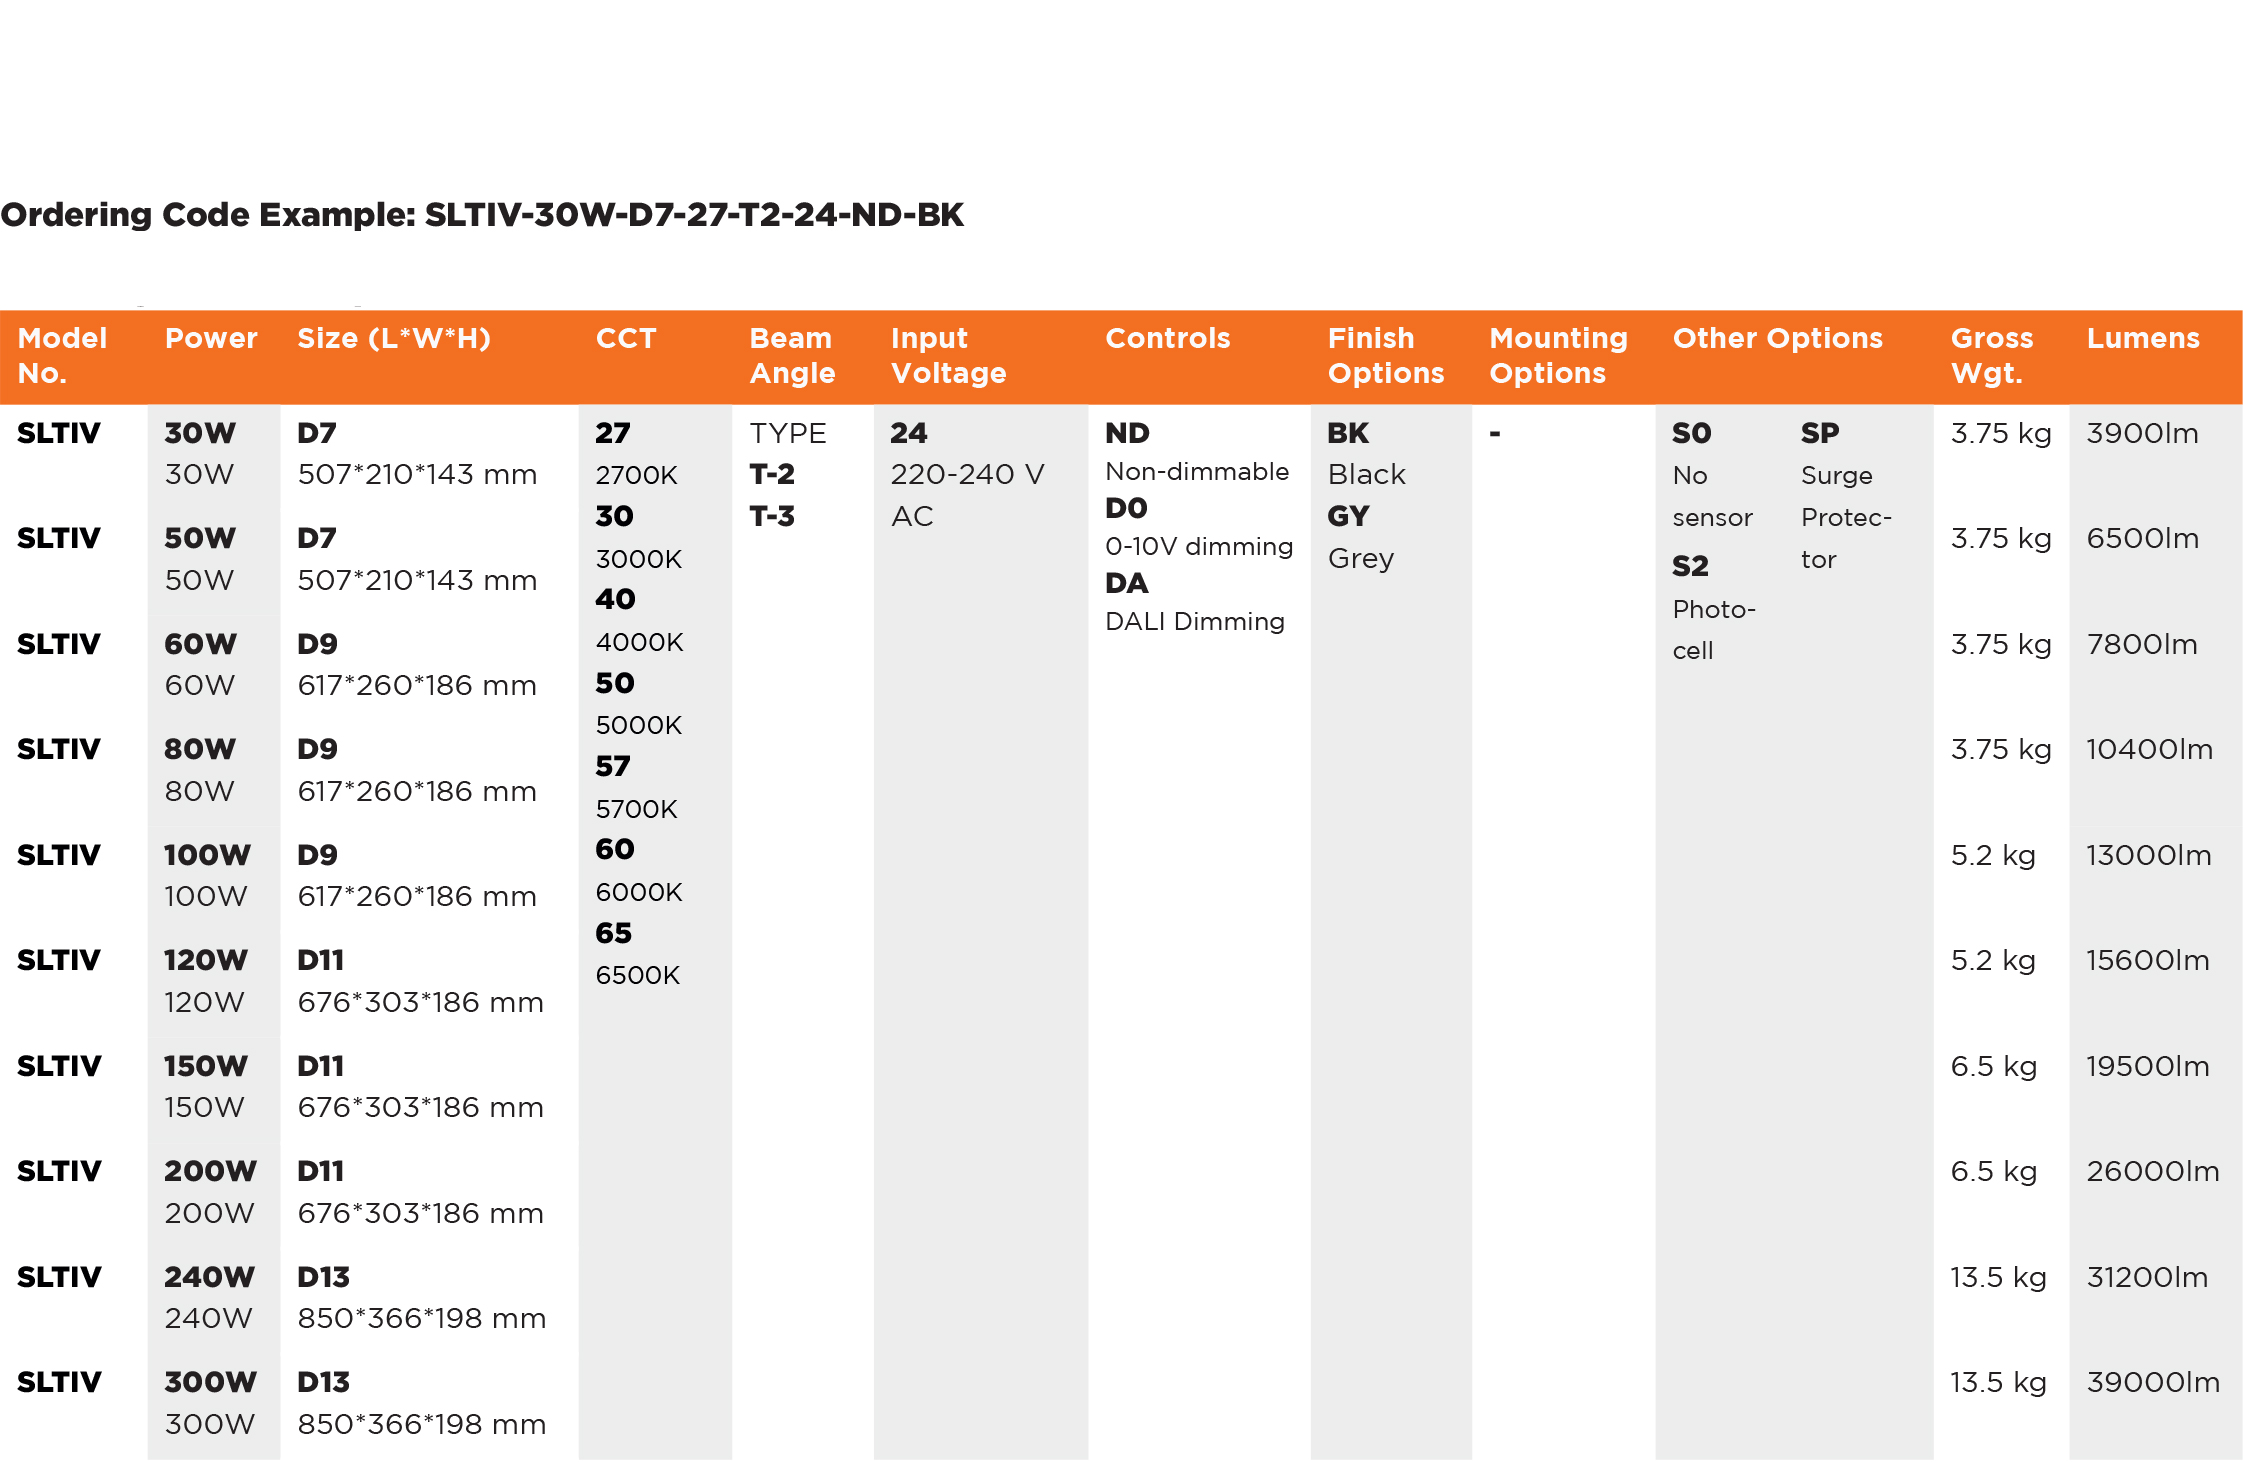Click the 'Gross Wgt.' column header
2243x1462 pixels.
pos(1992,355)
